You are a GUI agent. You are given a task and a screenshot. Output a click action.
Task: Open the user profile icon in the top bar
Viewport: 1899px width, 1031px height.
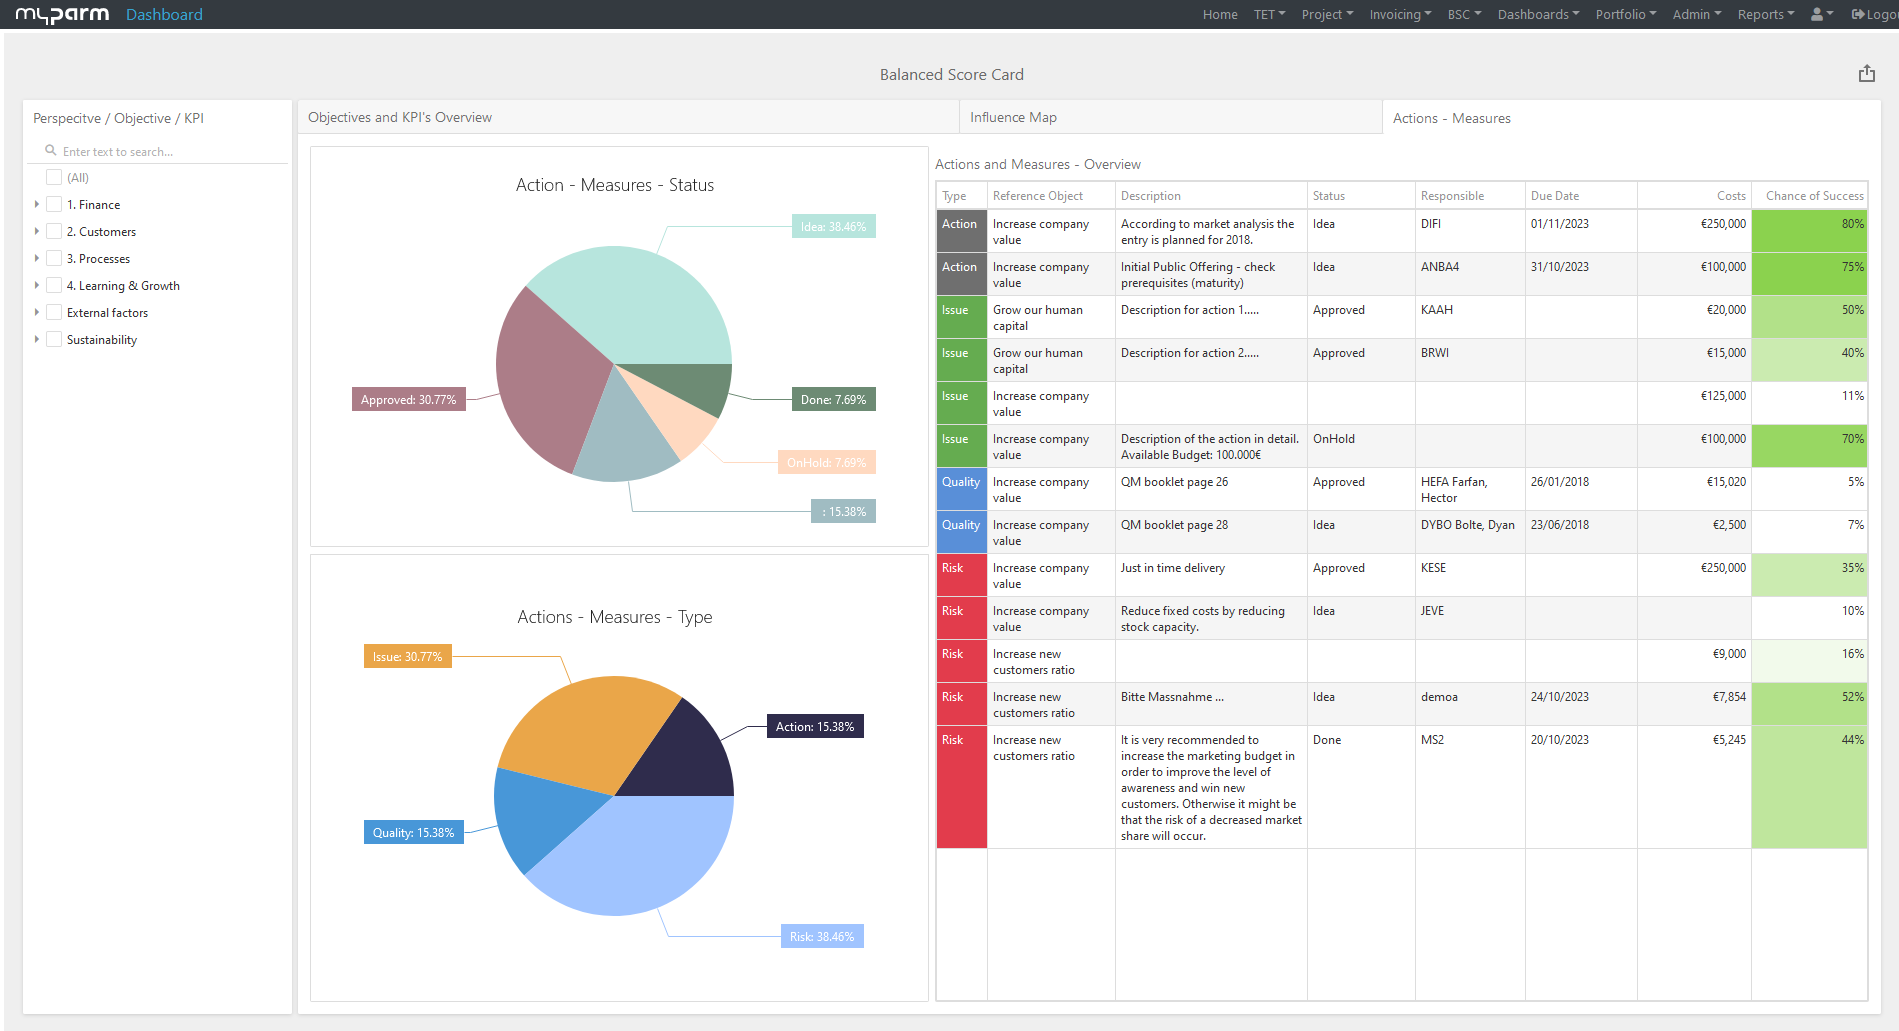pos(1819,14)
